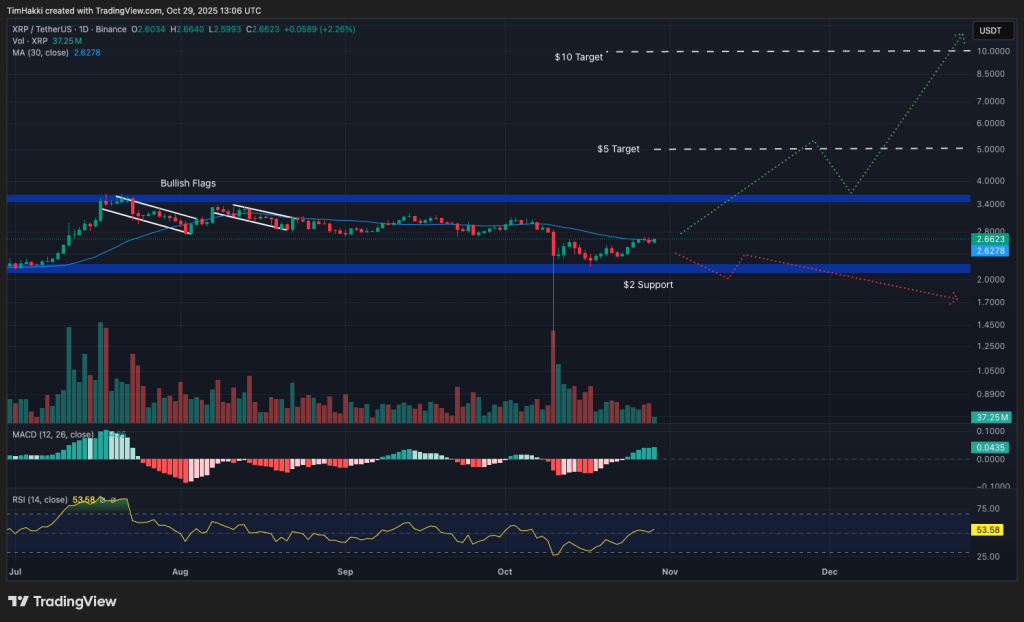Click the current price tag 2.6623 on price scale

click(989, 240)
